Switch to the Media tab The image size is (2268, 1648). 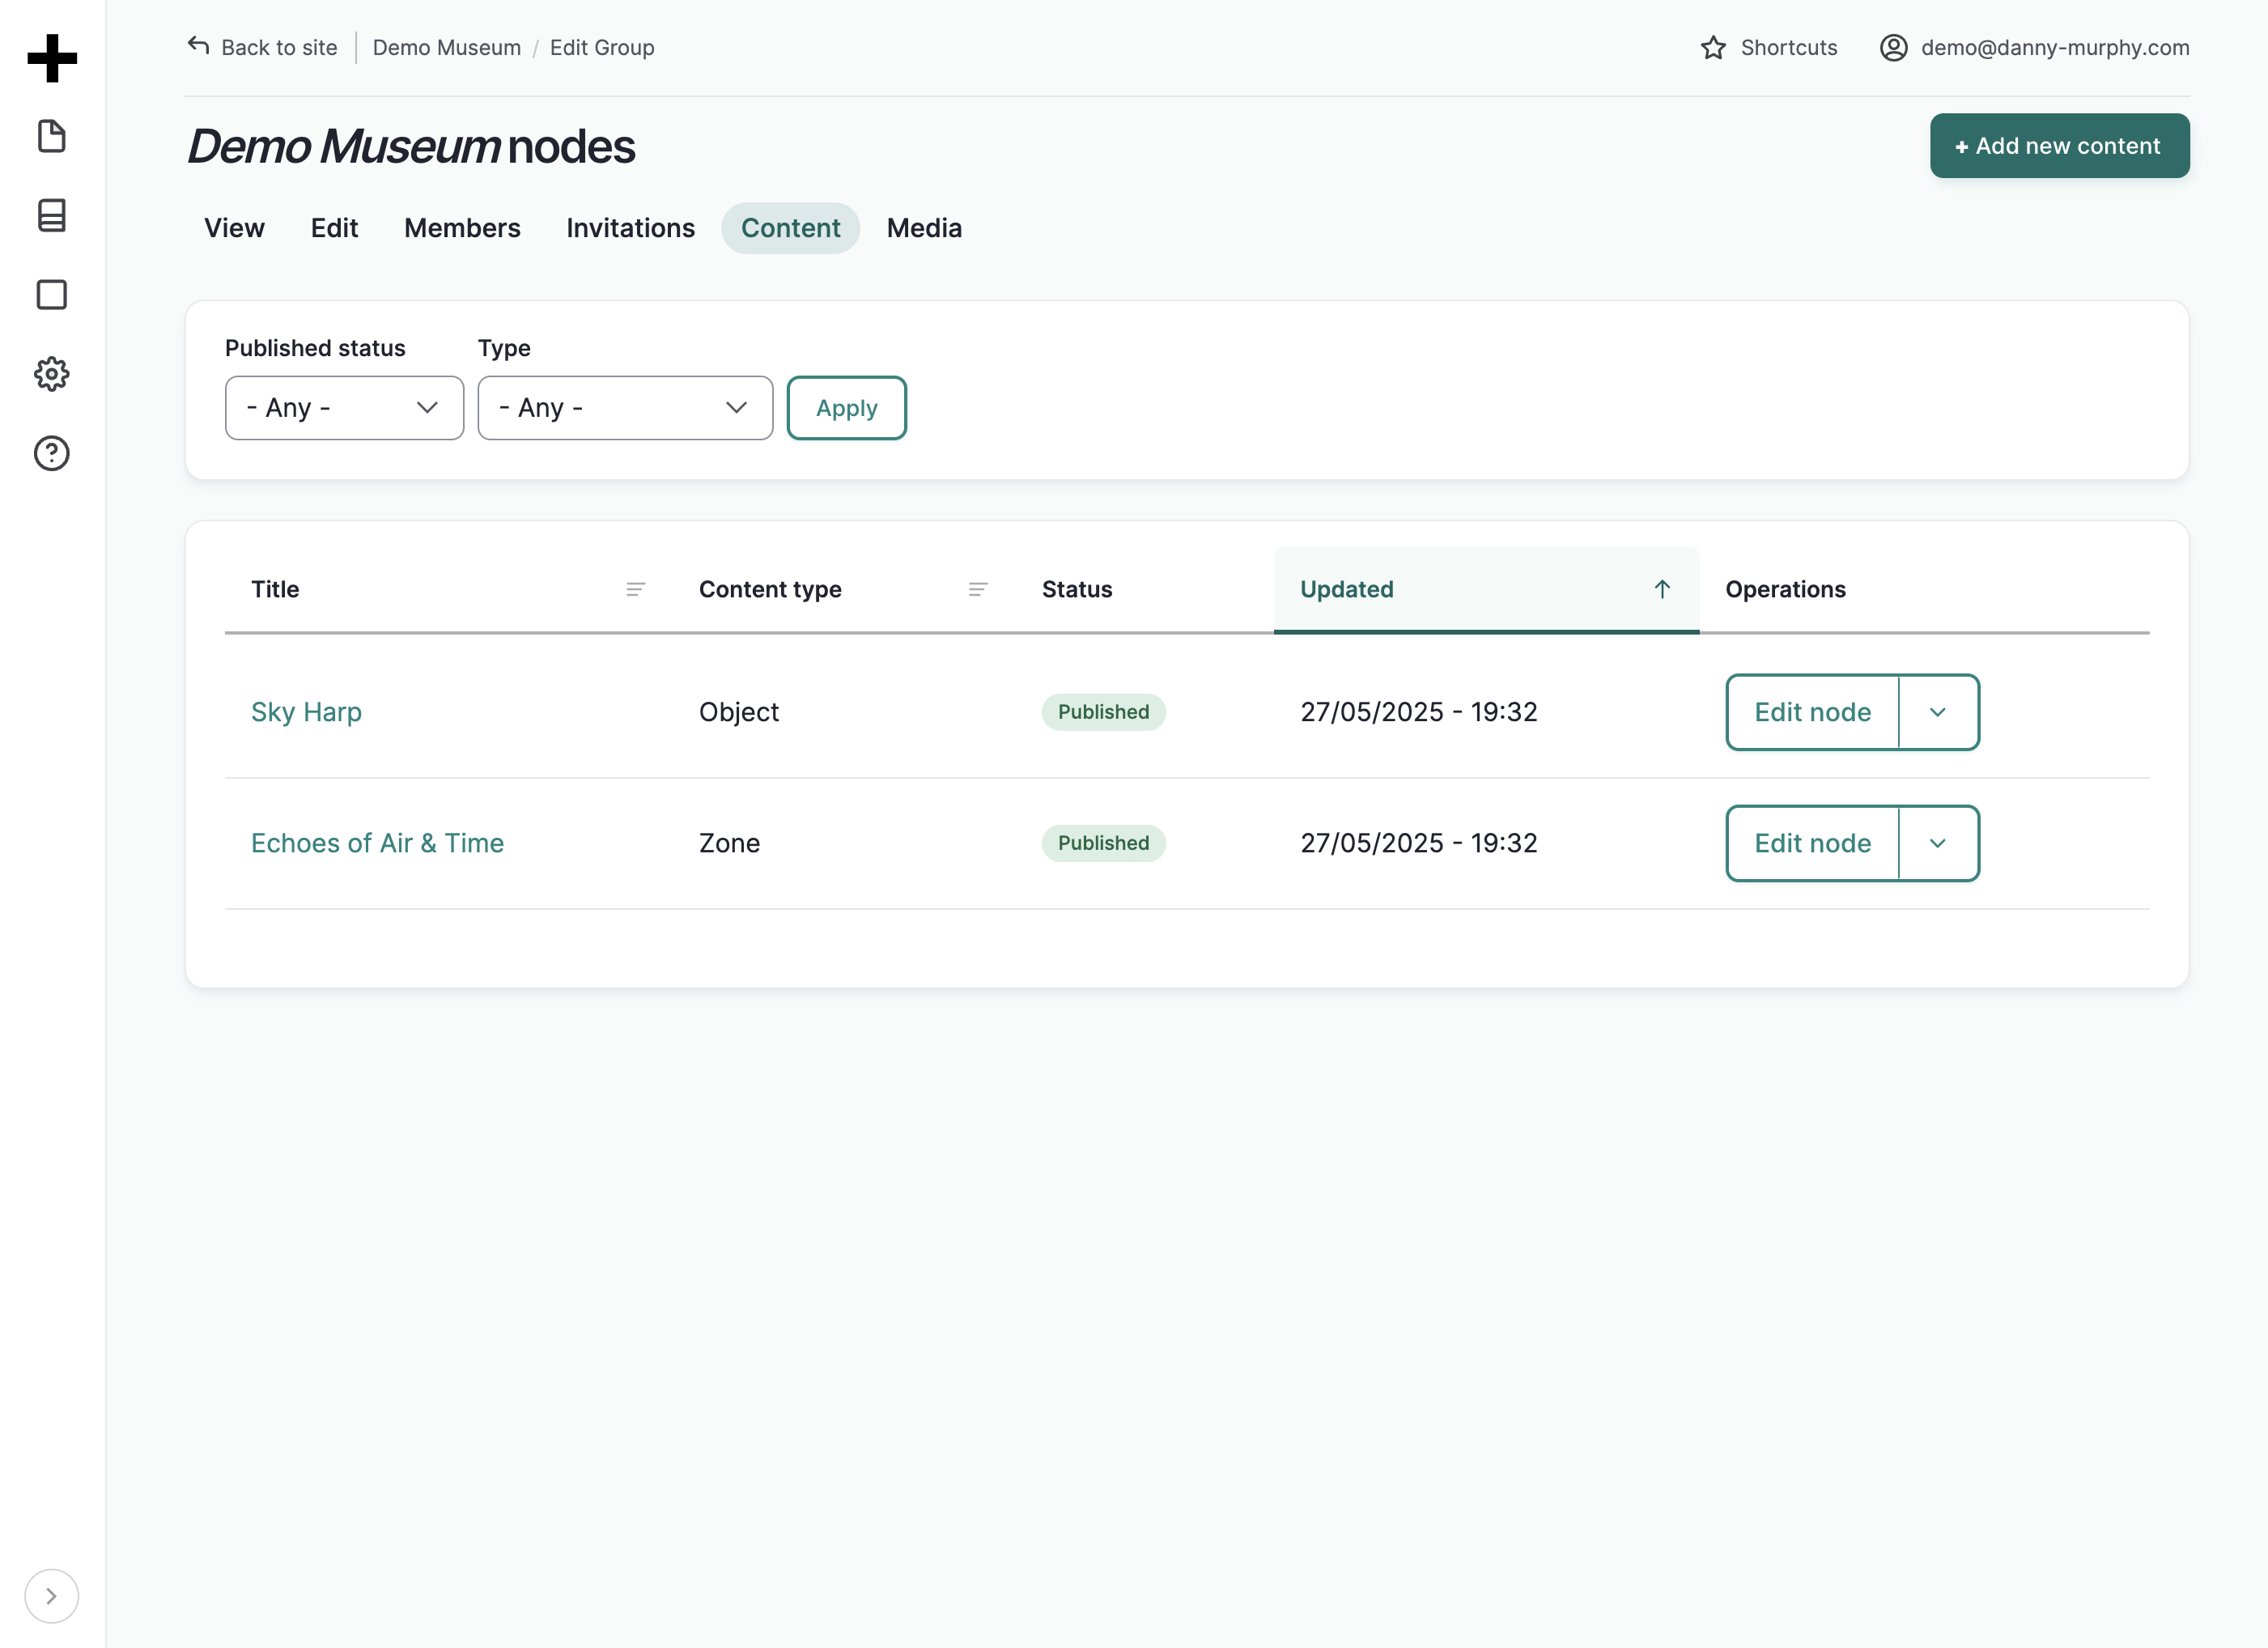click(x=924, y=228)
